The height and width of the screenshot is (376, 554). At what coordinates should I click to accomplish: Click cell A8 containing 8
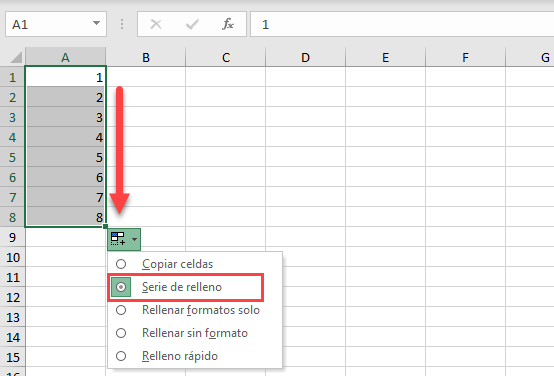(x=65, y=217)
